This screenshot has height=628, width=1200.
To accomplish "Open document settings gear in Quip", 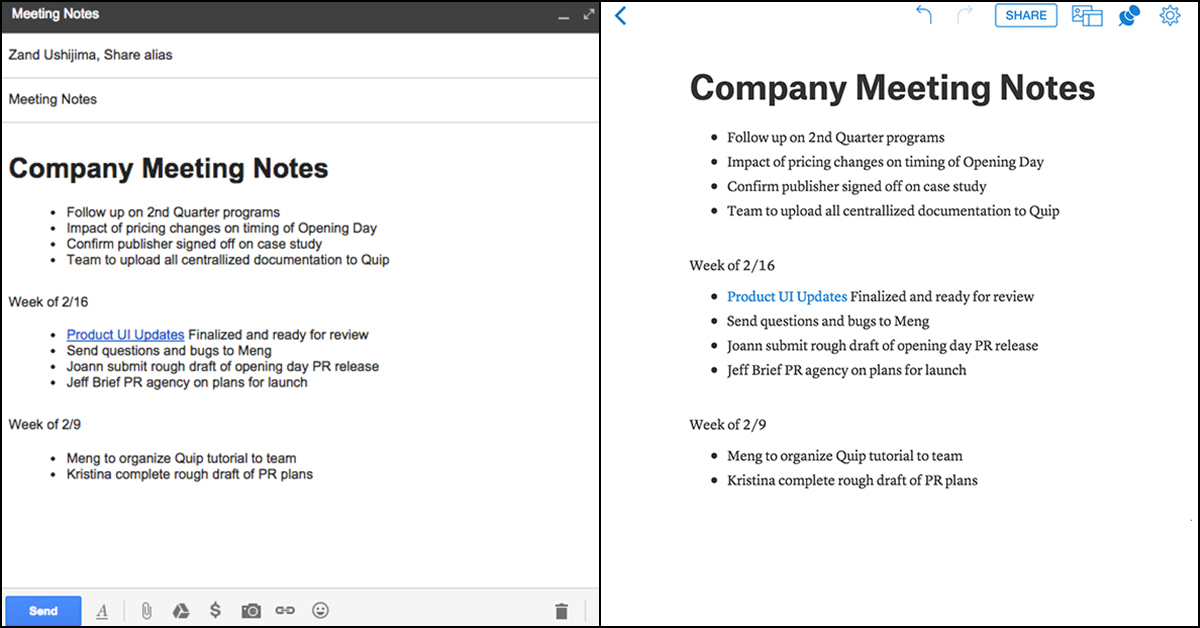I will coord(1169,15).
